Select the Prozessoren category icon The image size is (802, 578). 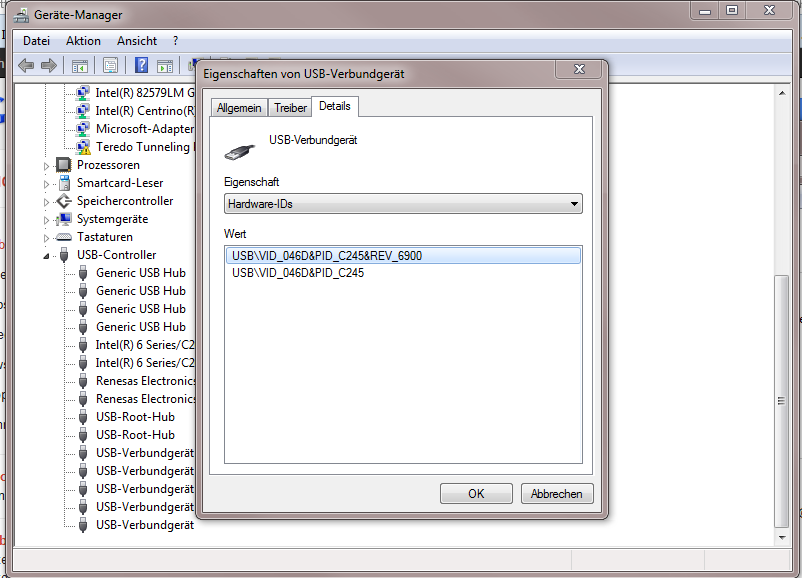(x=64, y=165)
